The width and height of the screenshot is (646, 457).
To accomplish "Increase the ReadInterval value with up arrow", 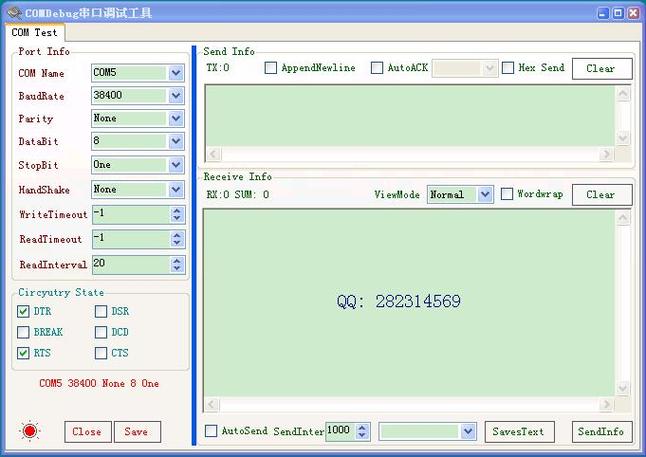I will pyautogui.click(x=177, y=260).
